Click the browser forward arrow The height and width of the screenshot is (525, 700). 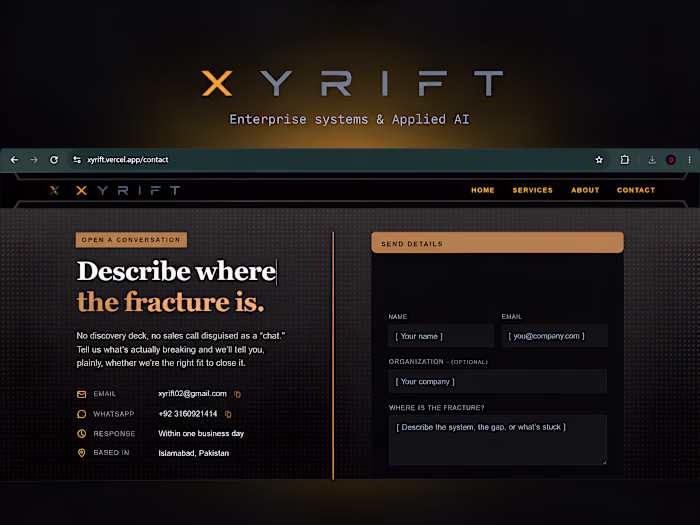coord(34,160)
